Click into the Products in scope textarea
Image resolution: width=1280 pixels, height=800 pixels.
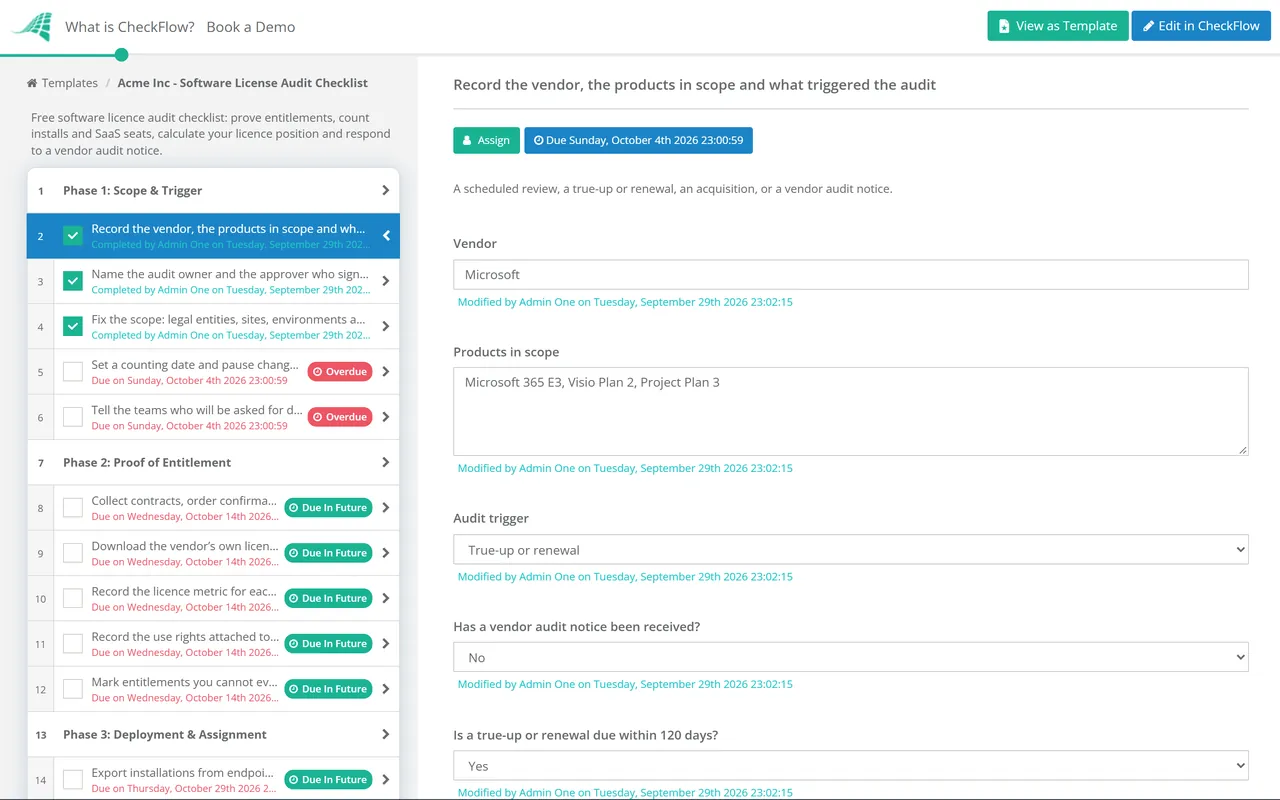tap(851, 412)
